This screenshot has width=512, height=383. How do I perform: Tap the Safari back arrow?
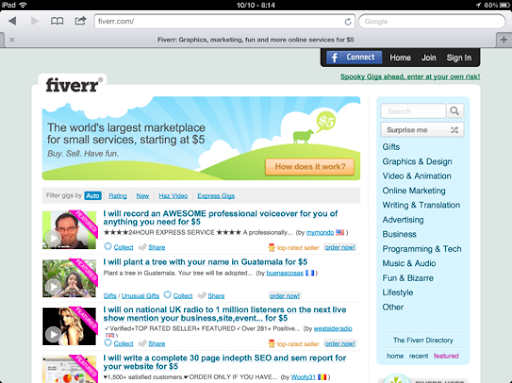(13, 21)
